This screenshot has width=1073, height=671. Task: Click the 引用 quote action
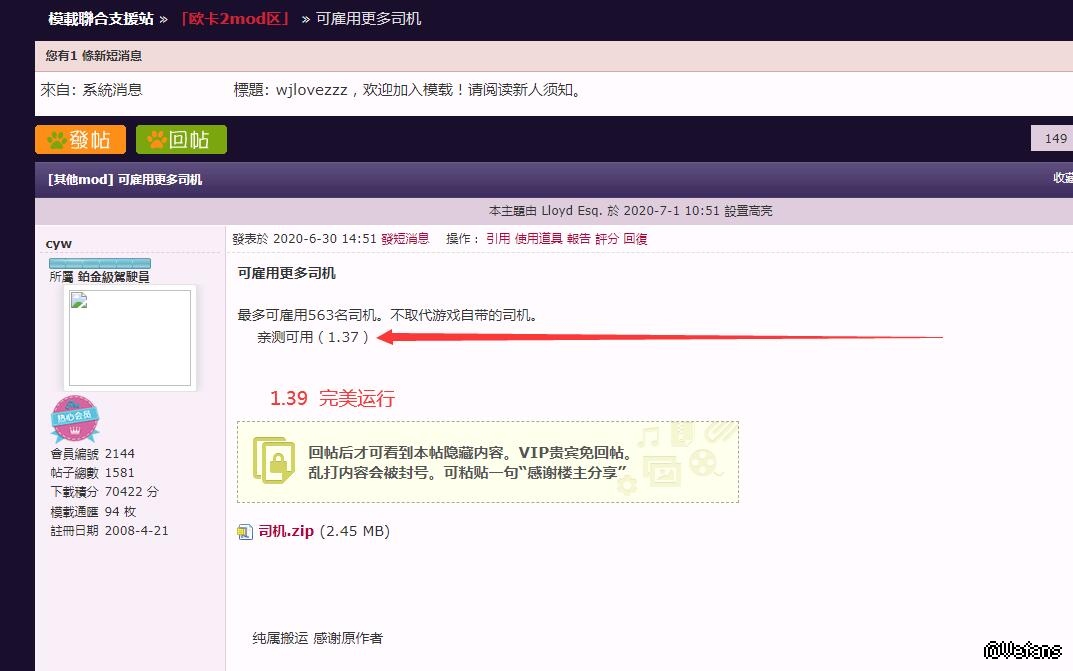(498, 238)
